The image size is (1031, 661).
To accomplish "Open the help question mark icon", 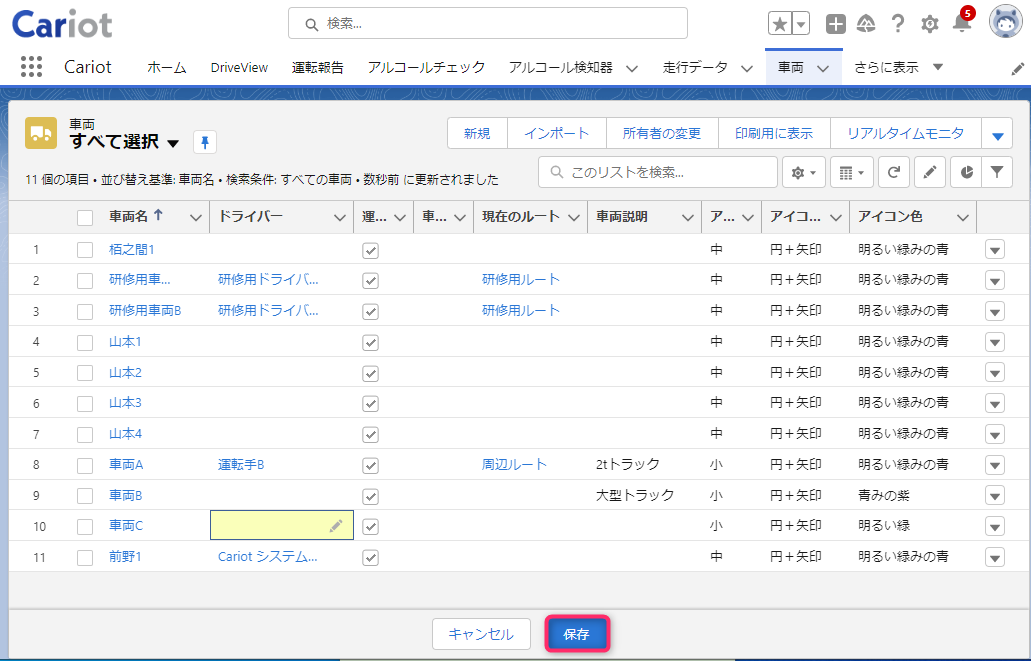I will [x=898, y=24].
